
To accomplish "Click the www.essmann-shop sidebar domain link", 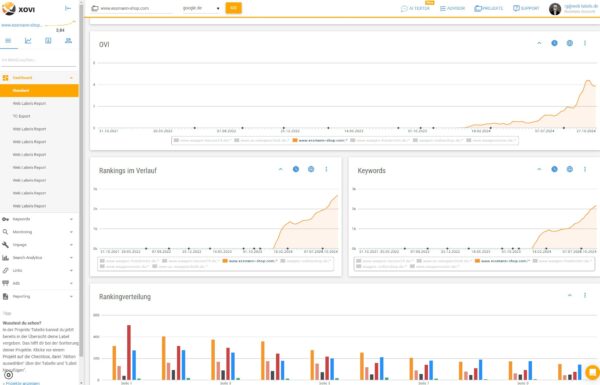I will (x=21, y=25).
